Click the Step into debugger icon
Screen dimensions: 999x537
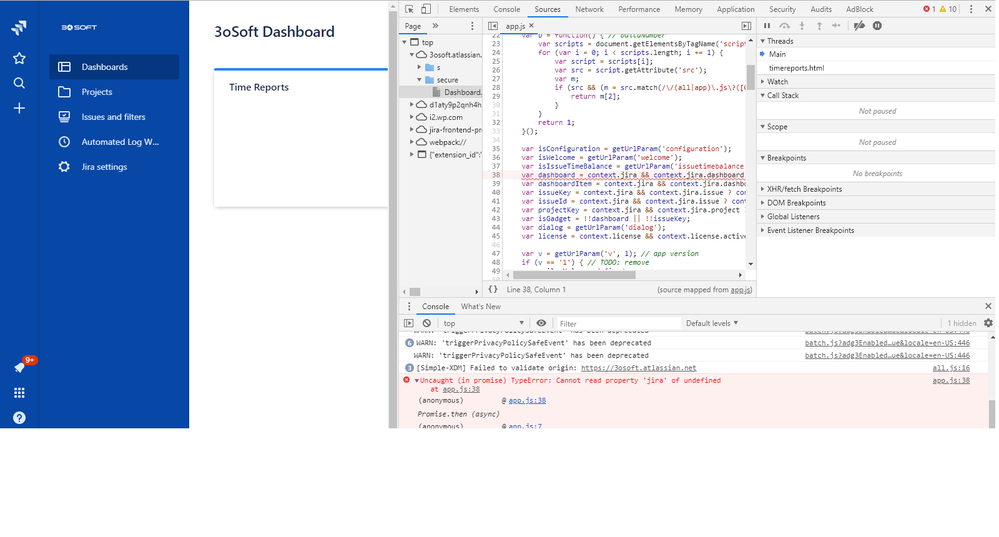(802, 25)
